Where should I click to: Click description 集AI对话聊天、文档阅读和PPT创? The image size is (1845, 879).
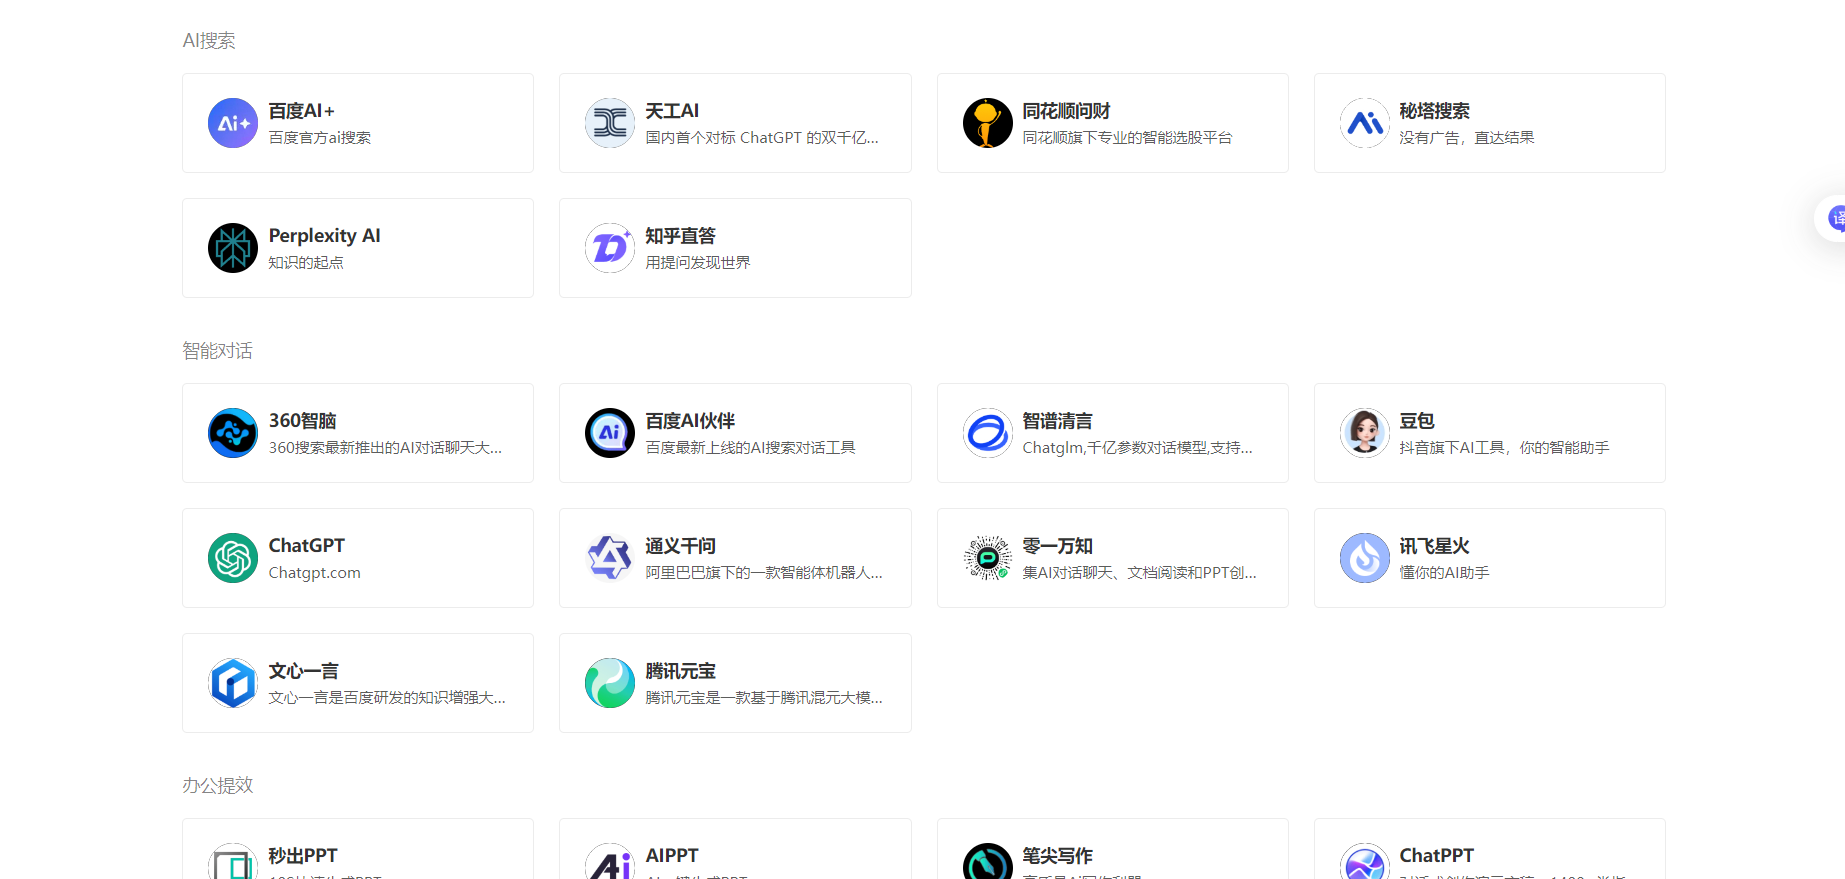pyautogui.click(x=1139, y=573)
